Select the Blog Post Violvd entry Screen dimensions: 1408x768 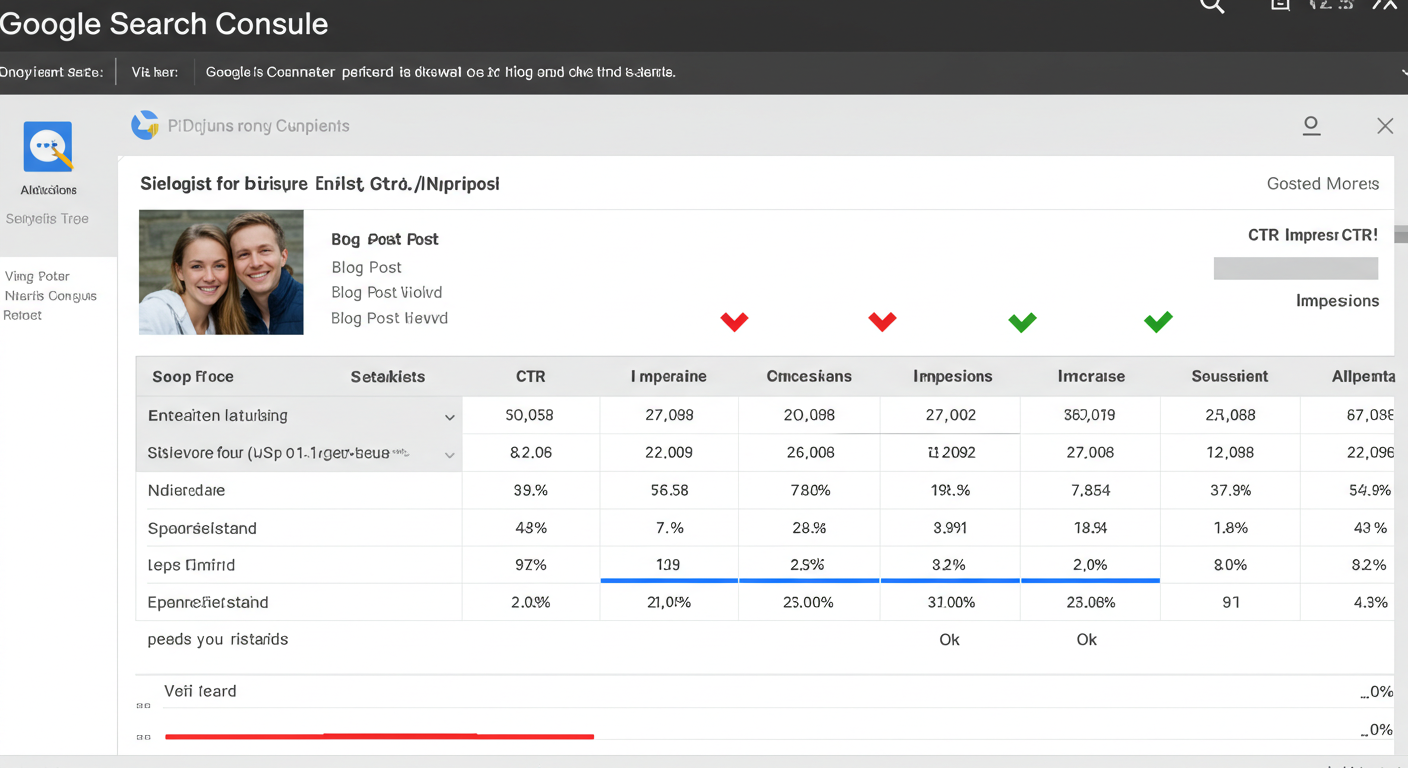tap(387, 292)
